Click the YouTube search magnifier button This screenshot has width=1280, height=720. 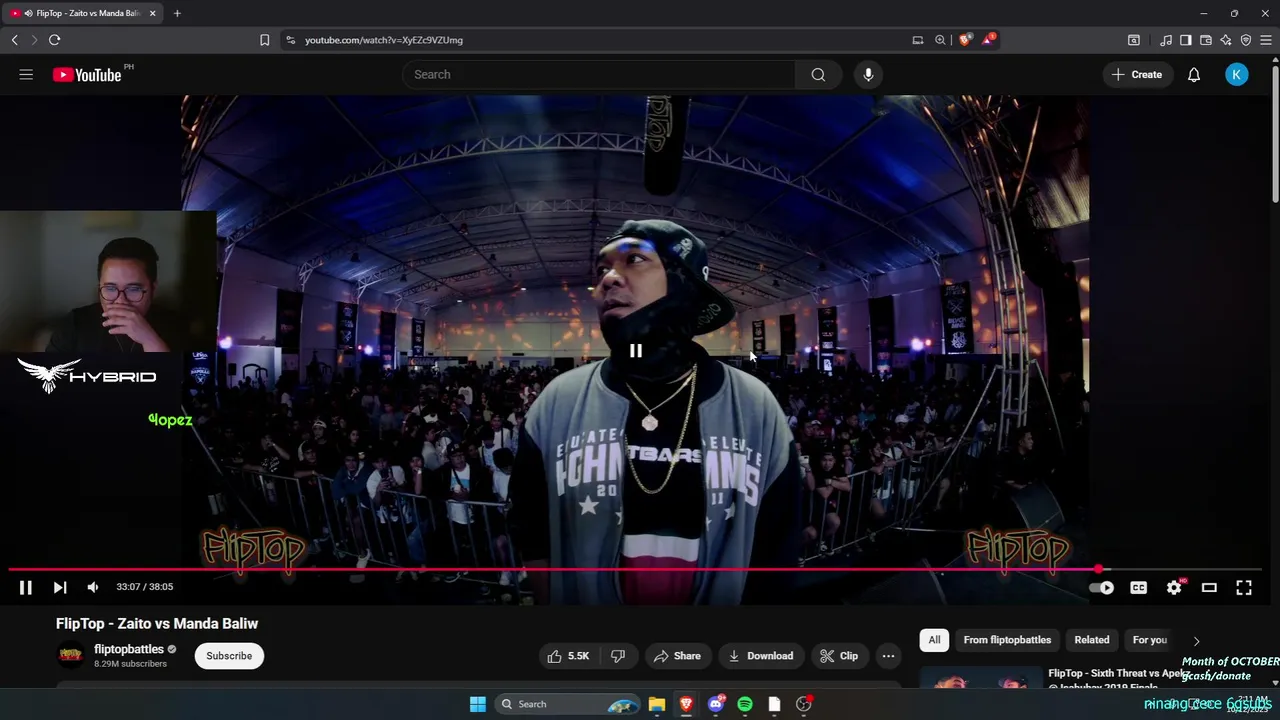(x=818, y=74)
